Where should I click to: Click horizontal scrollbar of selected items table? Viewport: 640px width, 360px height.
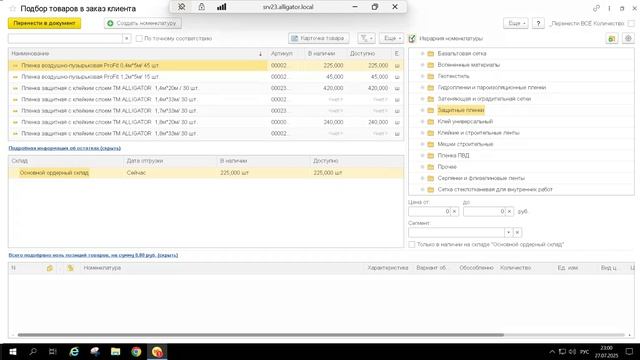pos(261,335)
